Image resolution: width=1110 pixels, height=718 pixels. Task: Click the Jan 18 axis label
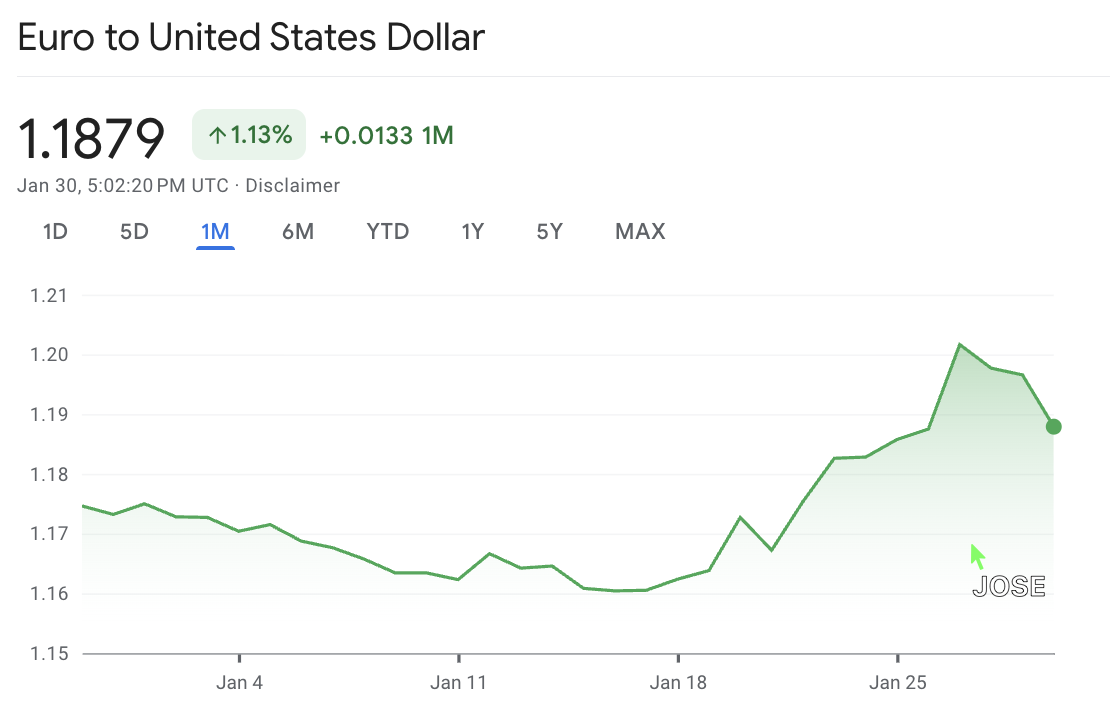pyautogui.click(x=678, y=684)
